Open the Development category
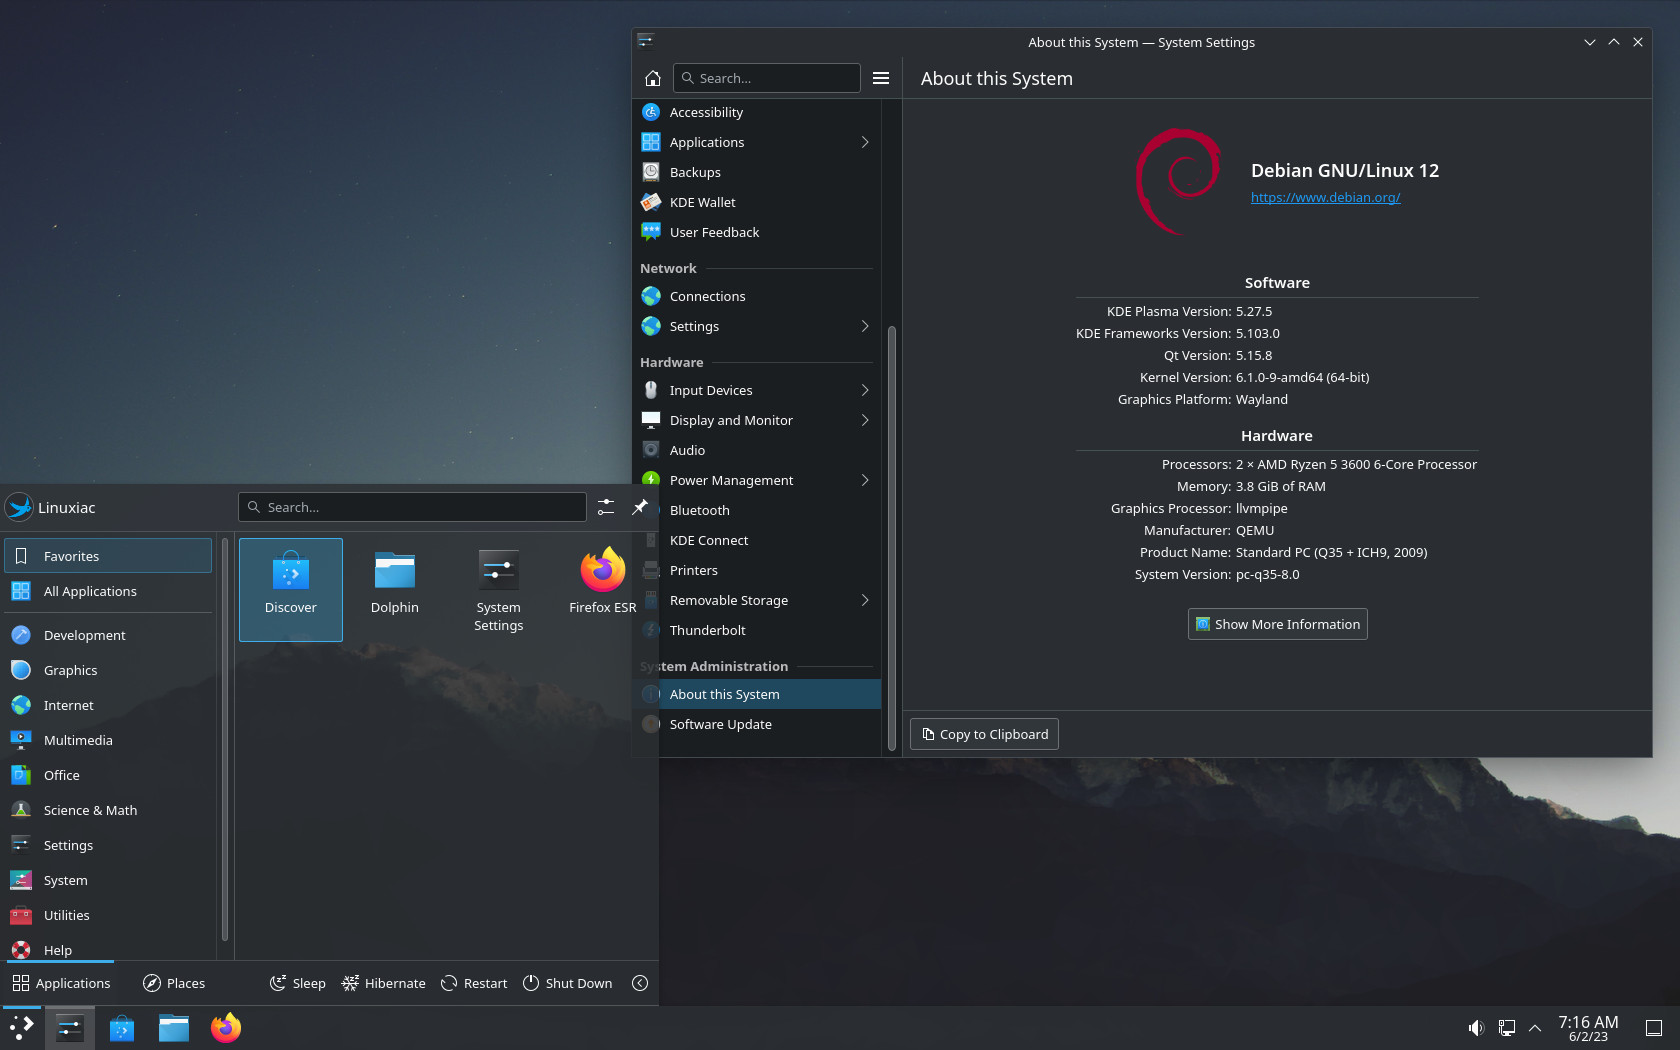 point(108,635)
